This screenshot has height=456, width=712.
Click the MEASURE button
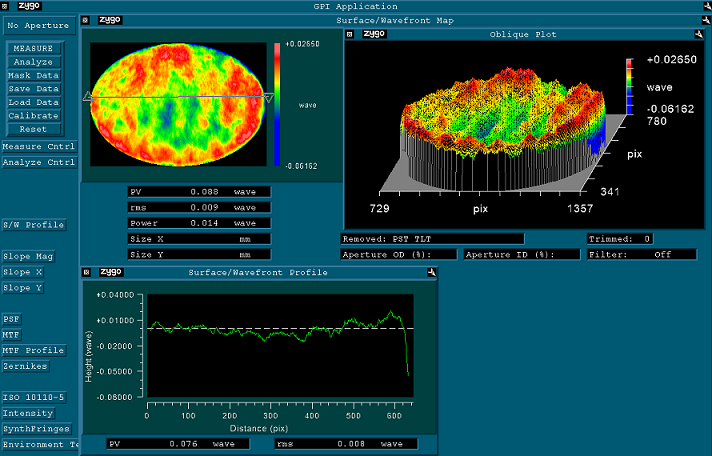point(34,48)
